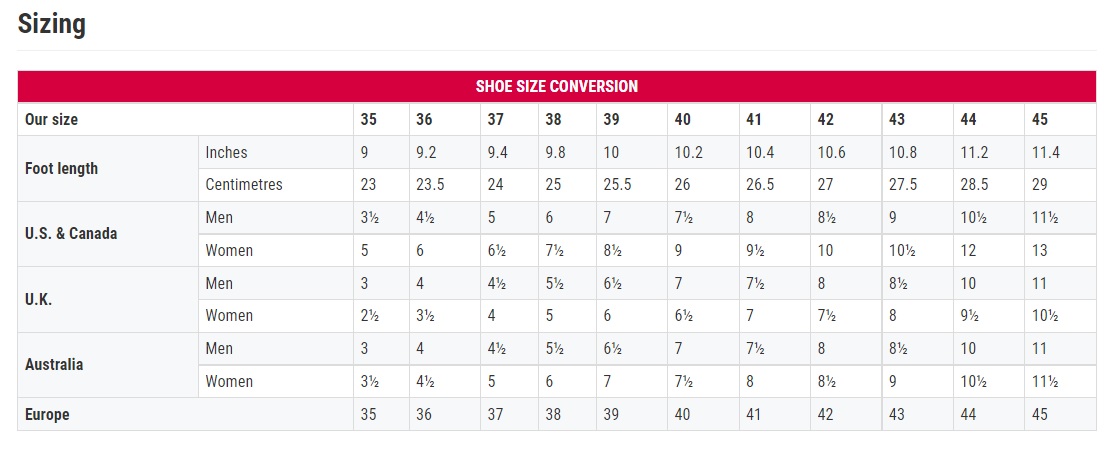Select the Inches sub-label
The width and height of the screenshot is (1108, 454).
point(226,152)
